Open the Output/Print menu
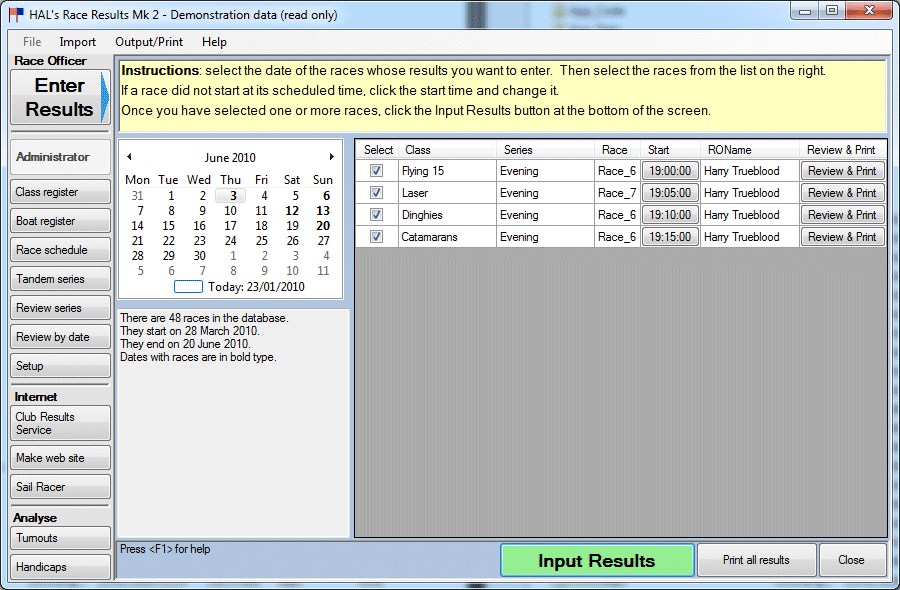900x590 pixels. [149, 42]
